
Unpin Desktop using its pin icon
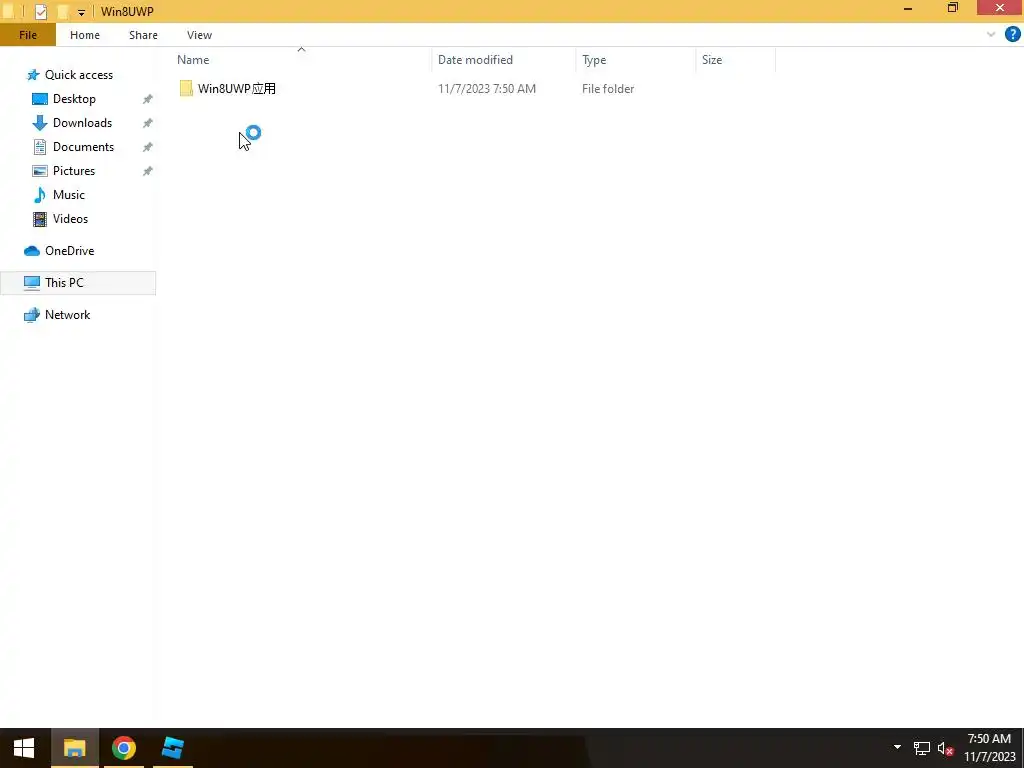click(x=148, y=99)
